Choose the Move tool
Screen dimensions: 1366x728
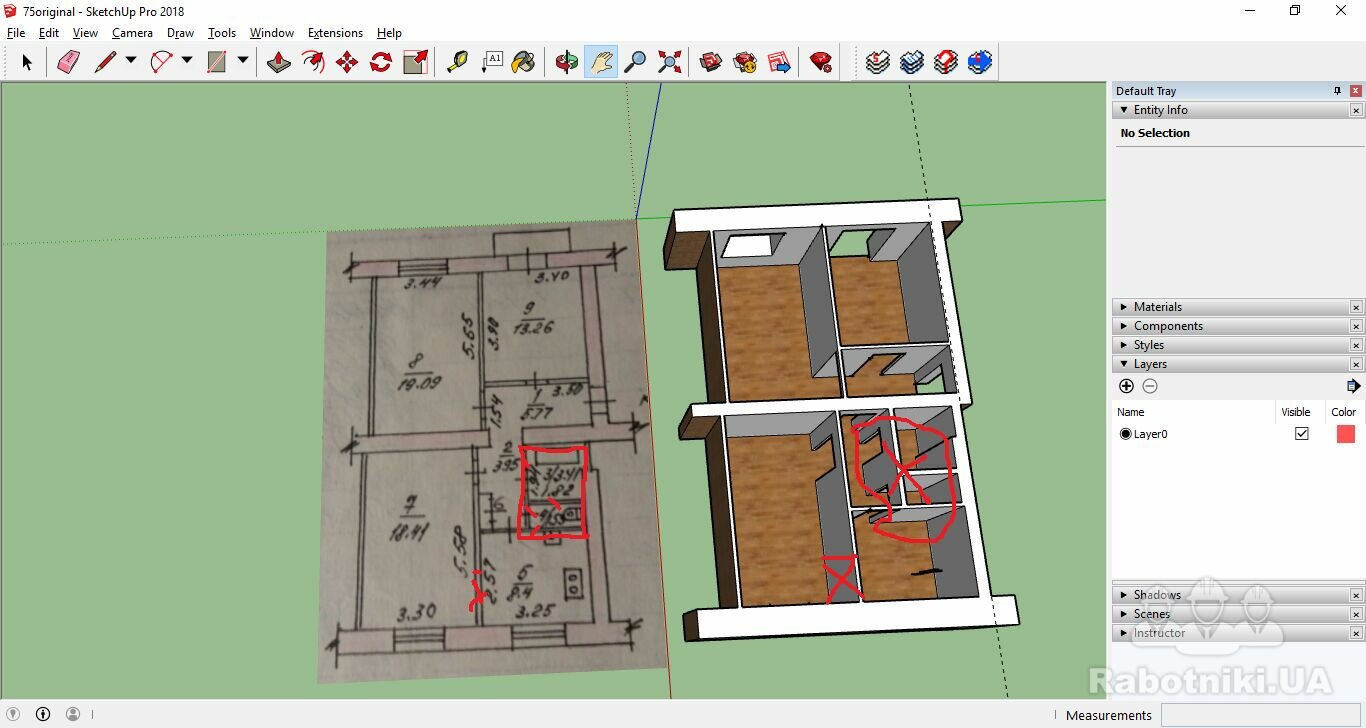(x=347, y=62)
